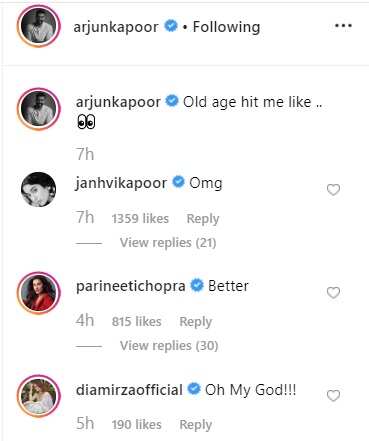
Task: Open janhvikapoor username link
Action: (121, 183)
